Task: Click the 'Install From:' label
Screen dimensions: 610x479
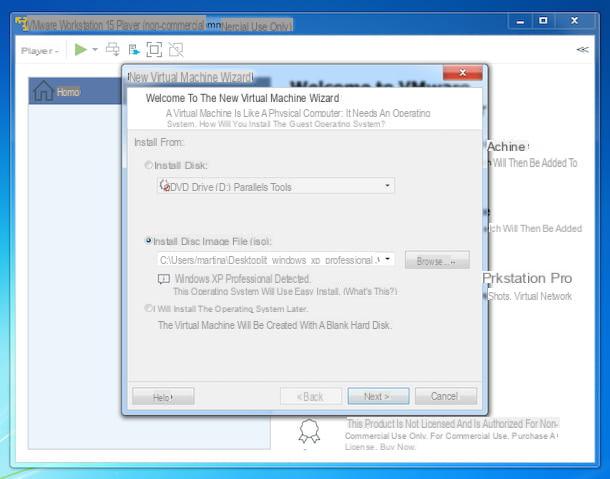Action: click(x=159, y=142)
